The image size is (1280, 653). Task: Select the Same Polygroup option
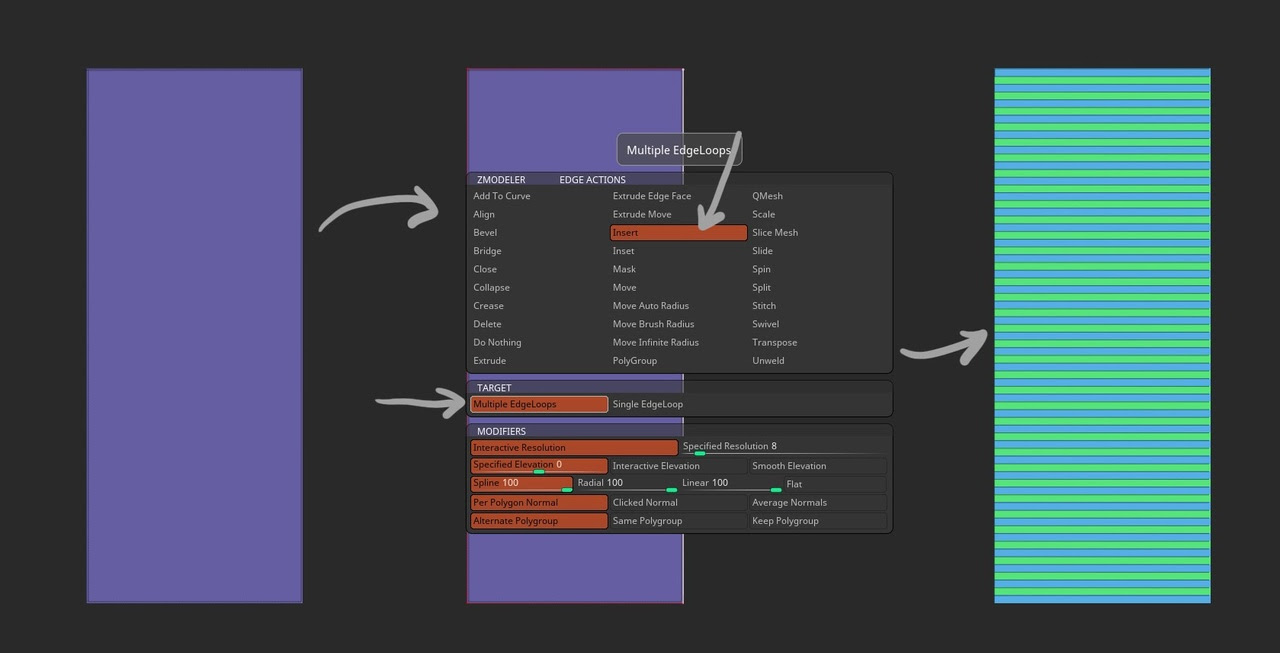coord(678,521)
